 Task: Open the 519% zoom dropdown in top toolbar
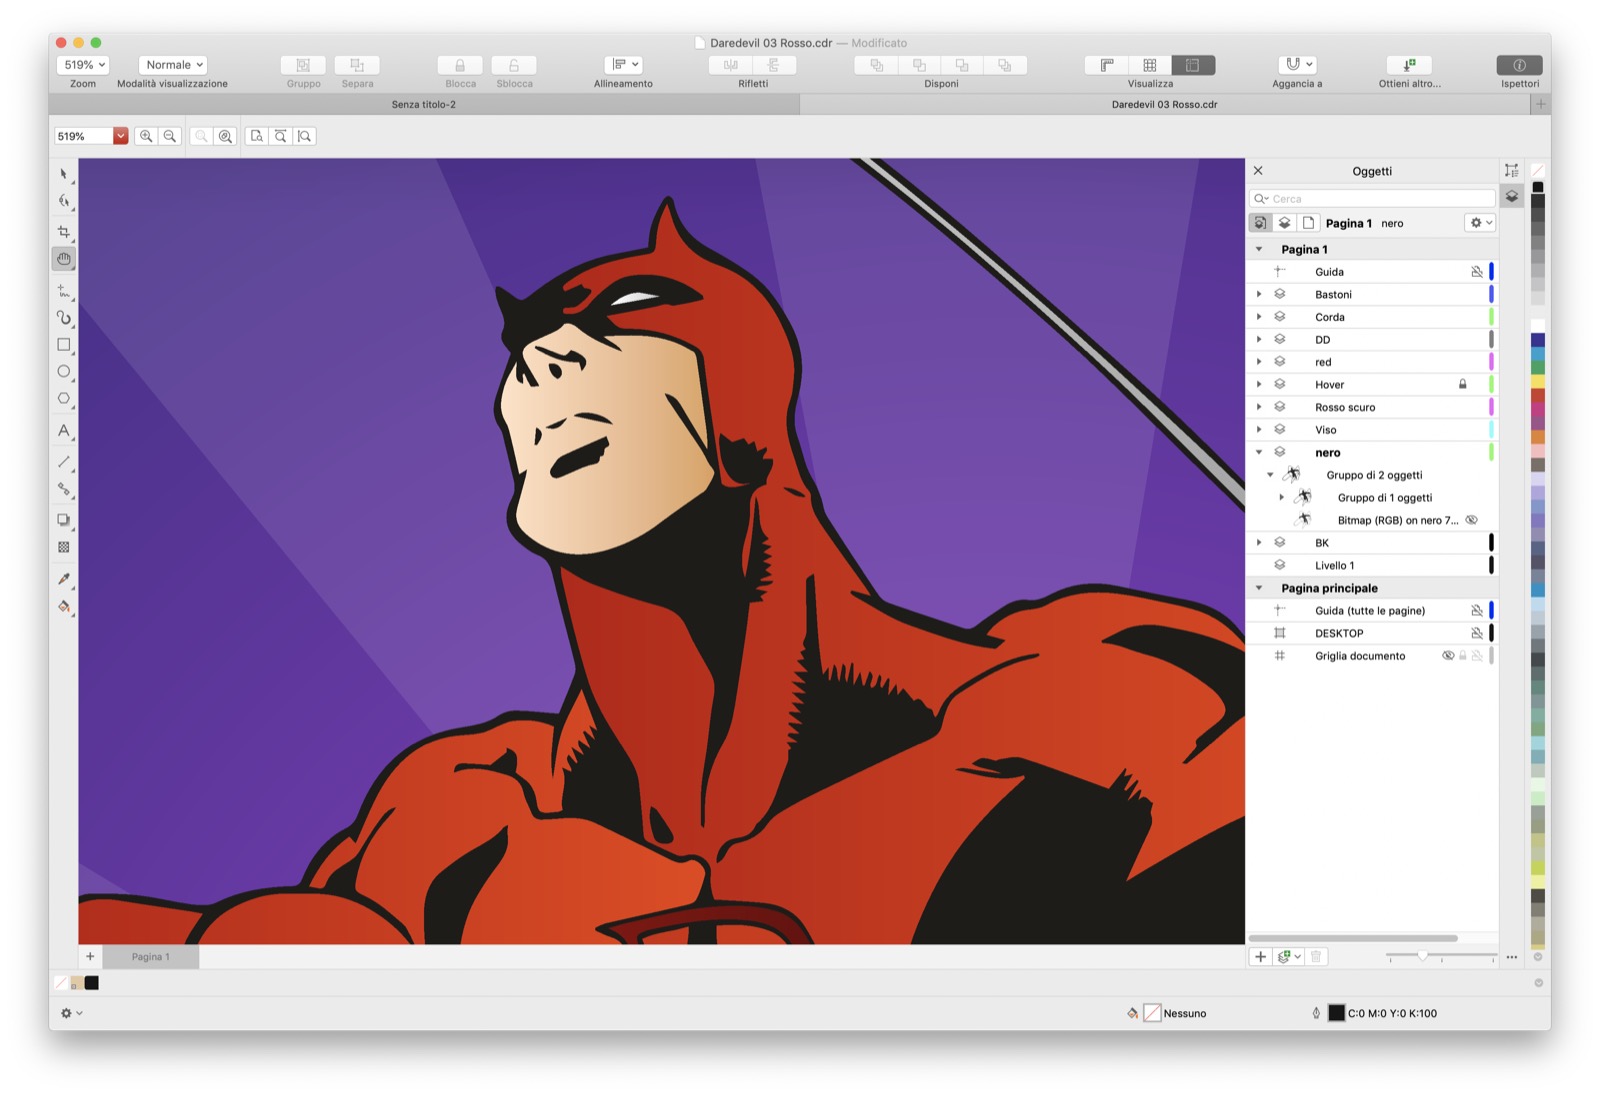84,65
